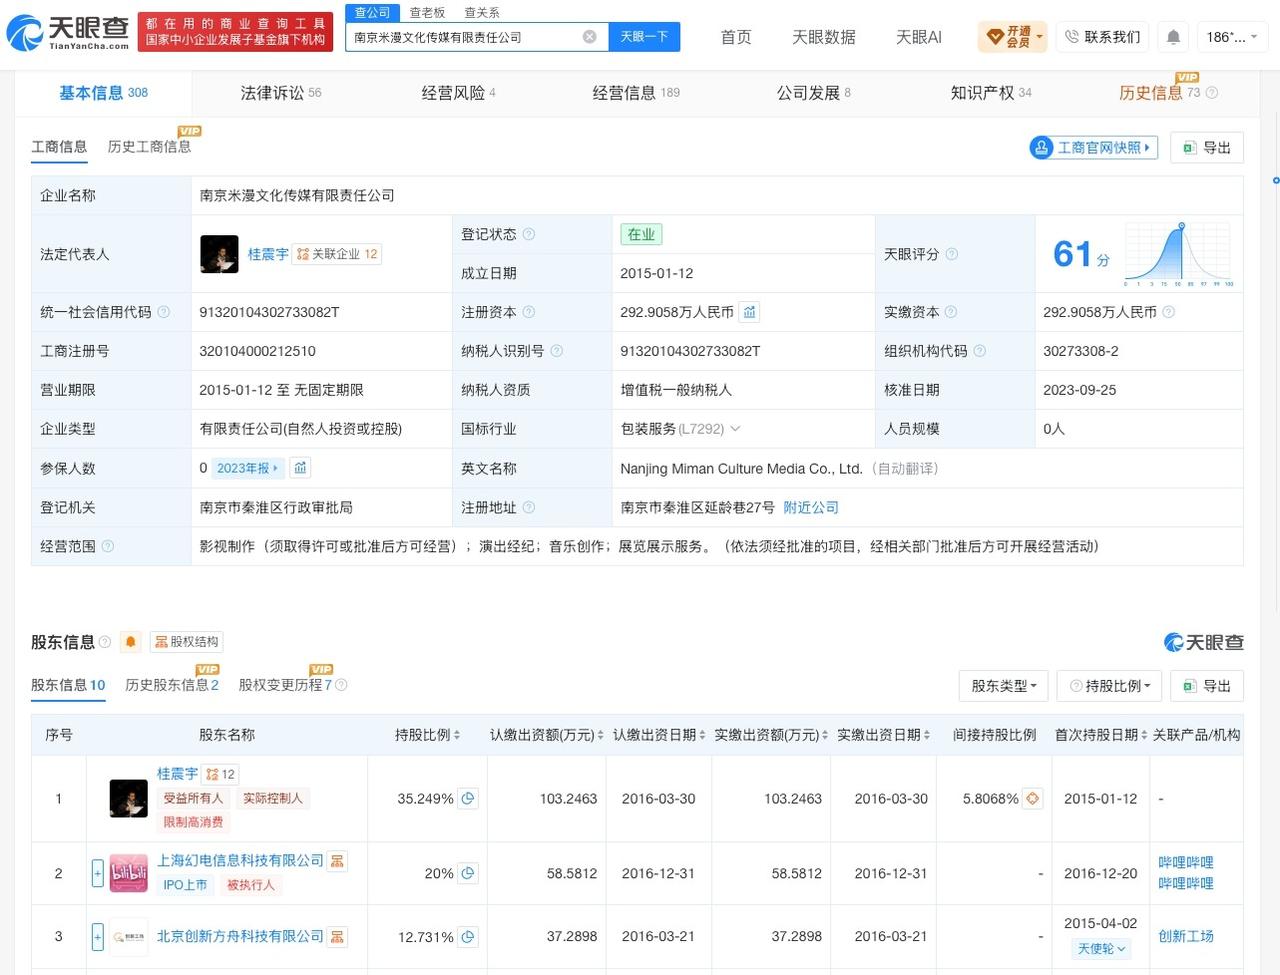Open the TianYanCha logo home link
1280x975 pixels.
(x=68, y=33)
